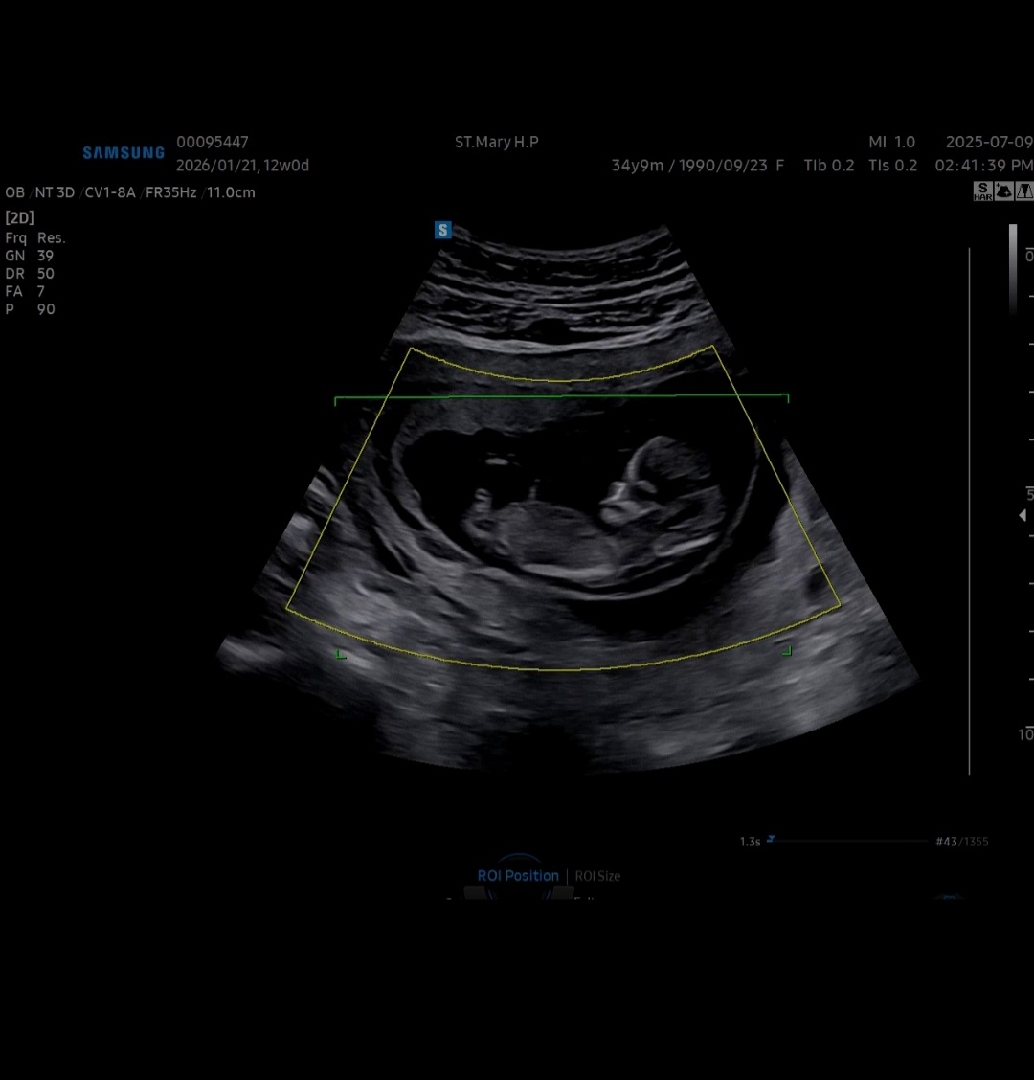Screen dimensions: 1034x1080
Task: Click the patient ID 00095447
Action: [212, 142]
